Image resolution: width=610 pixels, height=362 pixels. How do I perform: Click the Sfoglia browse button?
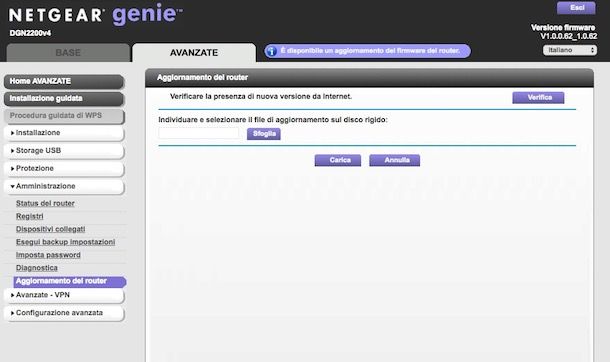click(x=264, y=134)
